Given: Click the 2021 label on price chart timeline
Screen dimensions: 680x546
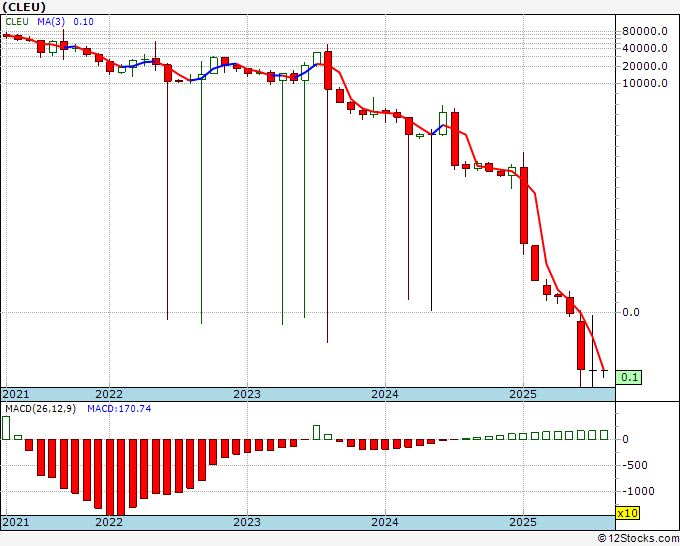Looking at the screenshot, I should tap(16, 394).
